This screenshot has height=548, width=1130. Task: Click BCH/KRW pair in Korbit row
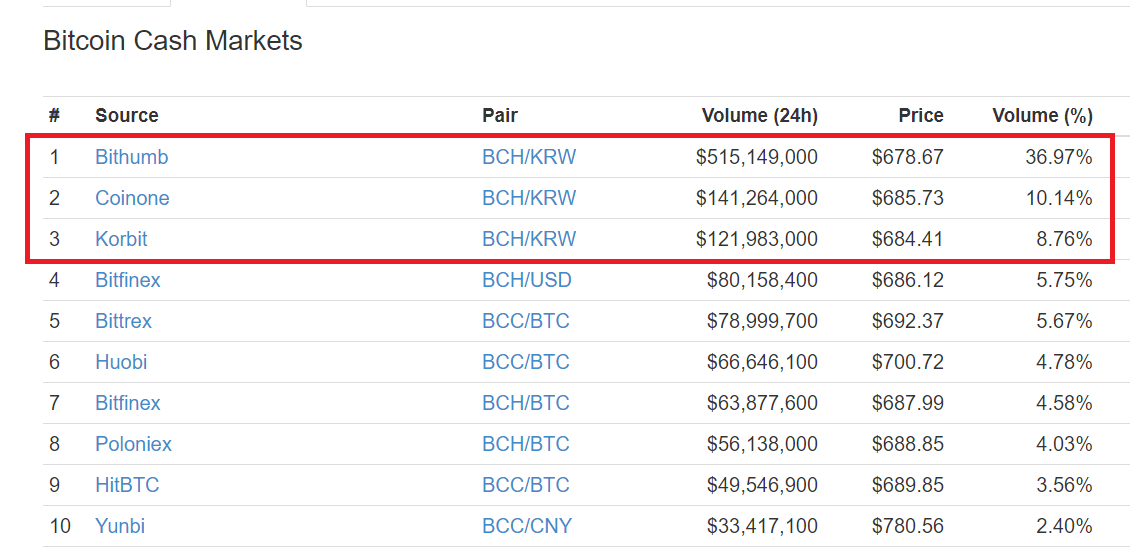coord(529,239)
